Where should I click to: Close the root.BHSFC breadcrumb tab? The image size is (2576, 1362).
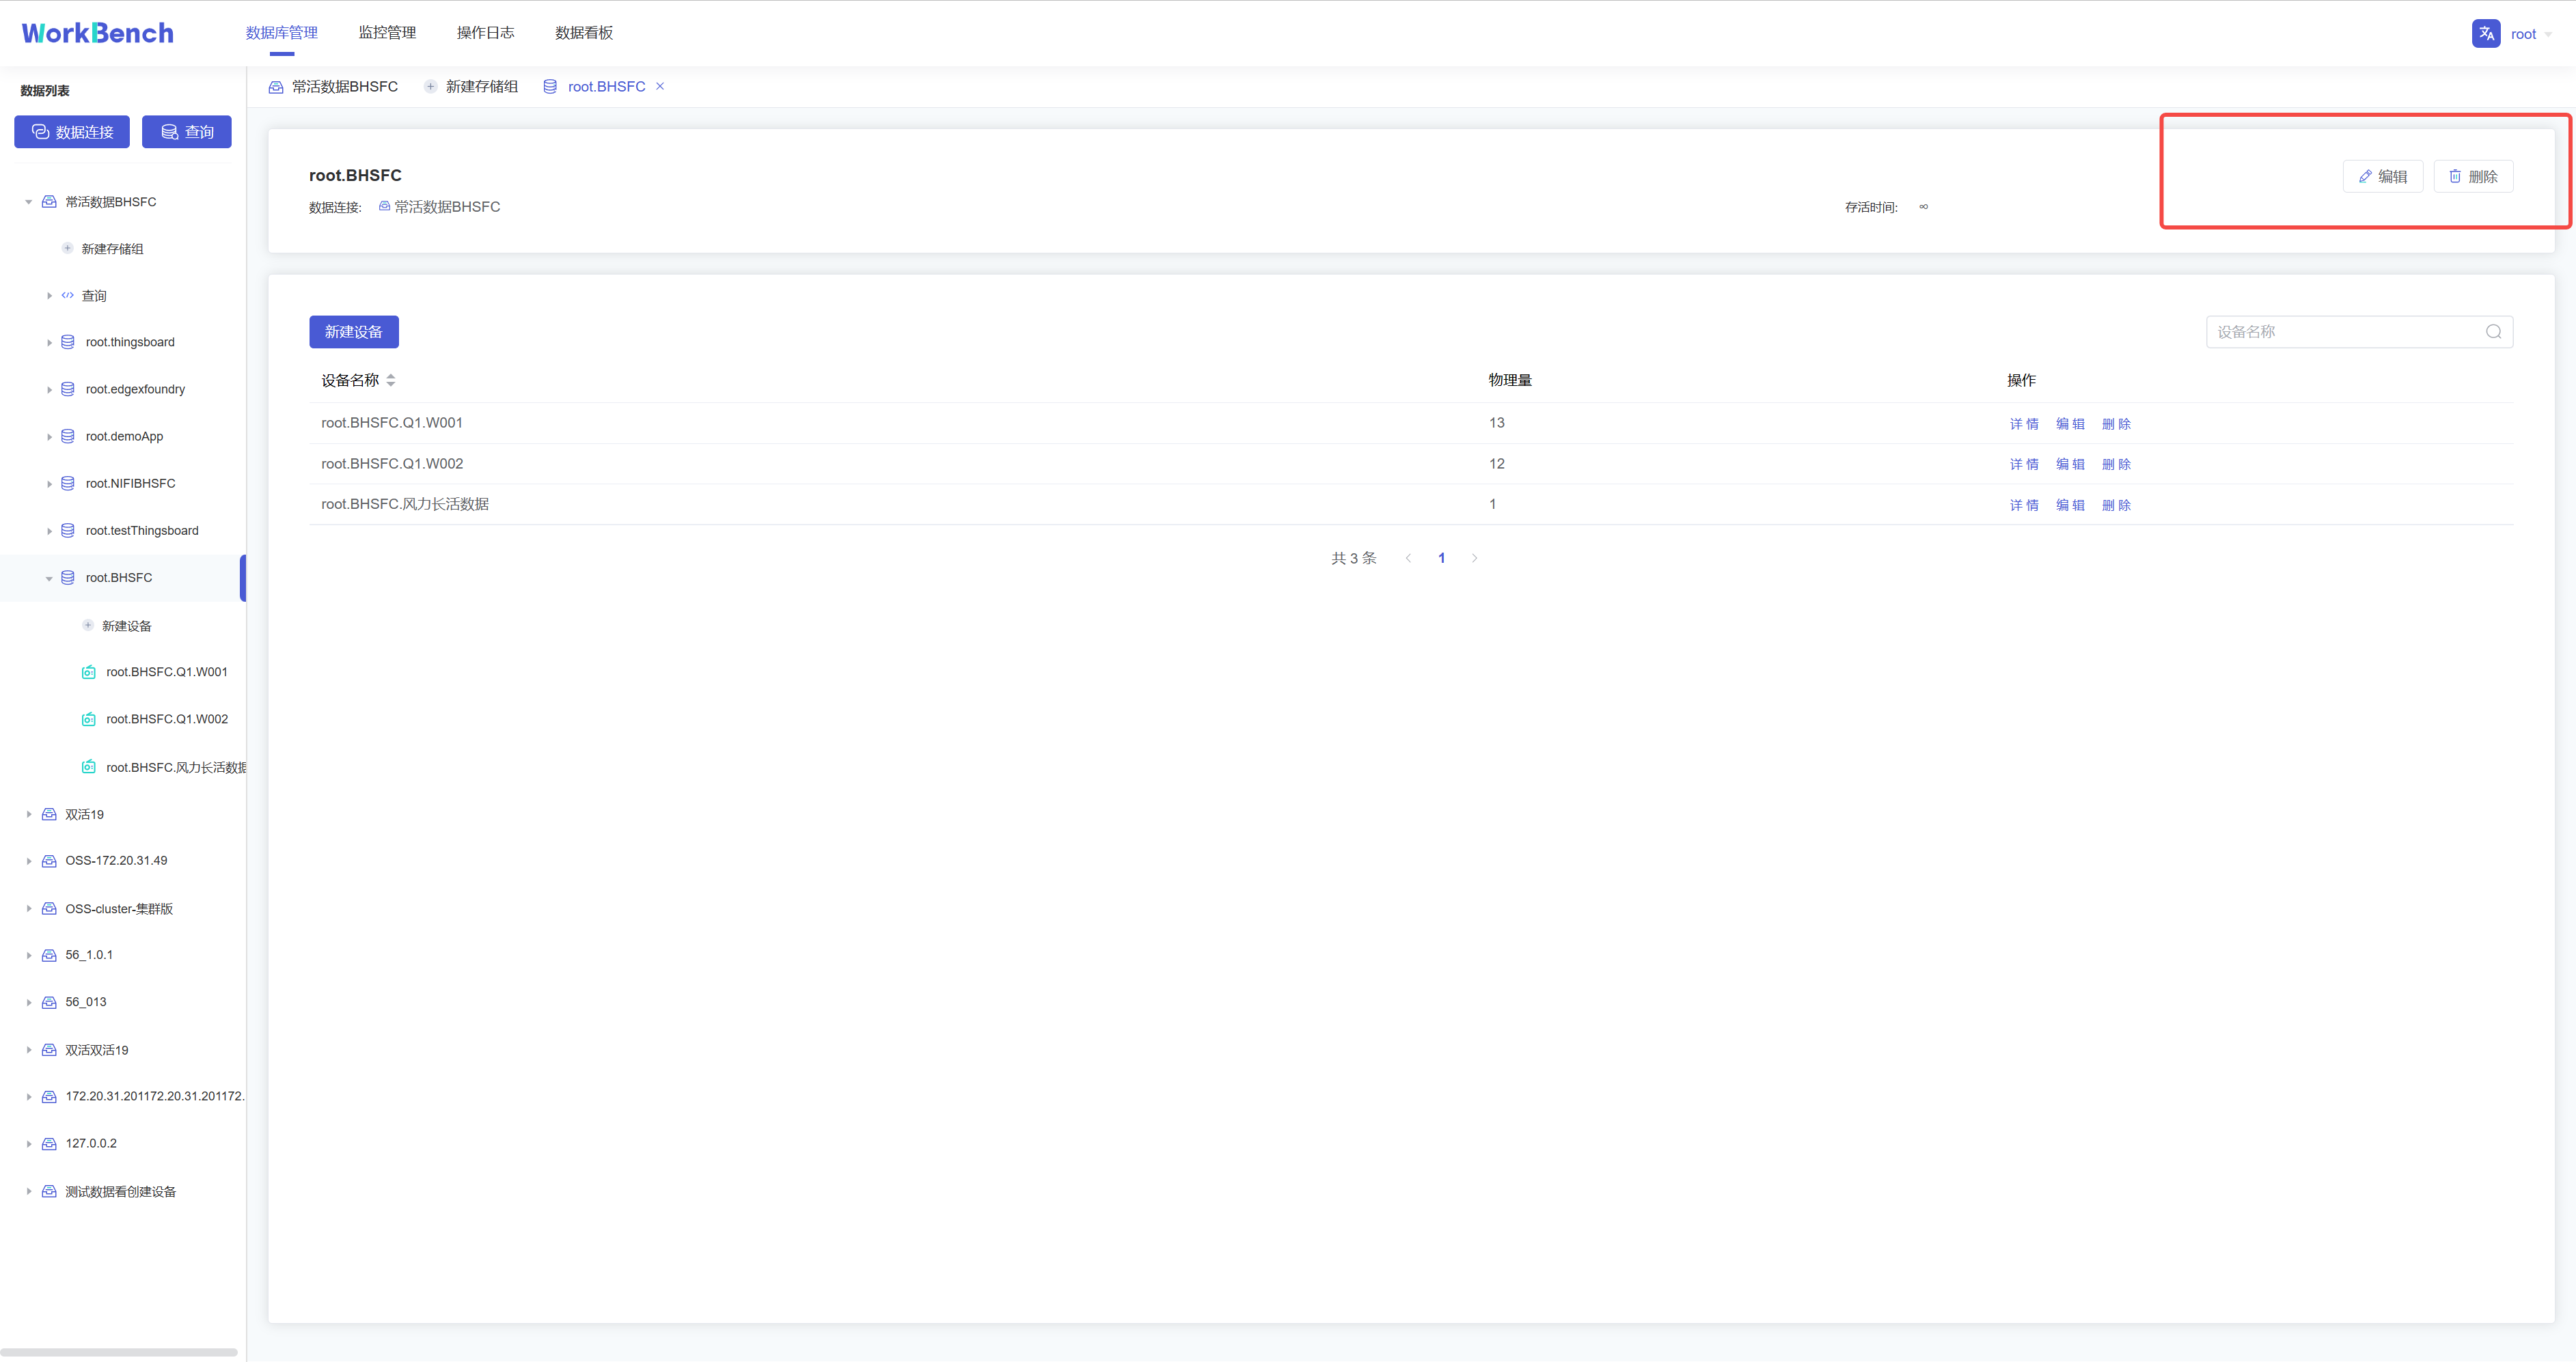[x=660, y=86]
